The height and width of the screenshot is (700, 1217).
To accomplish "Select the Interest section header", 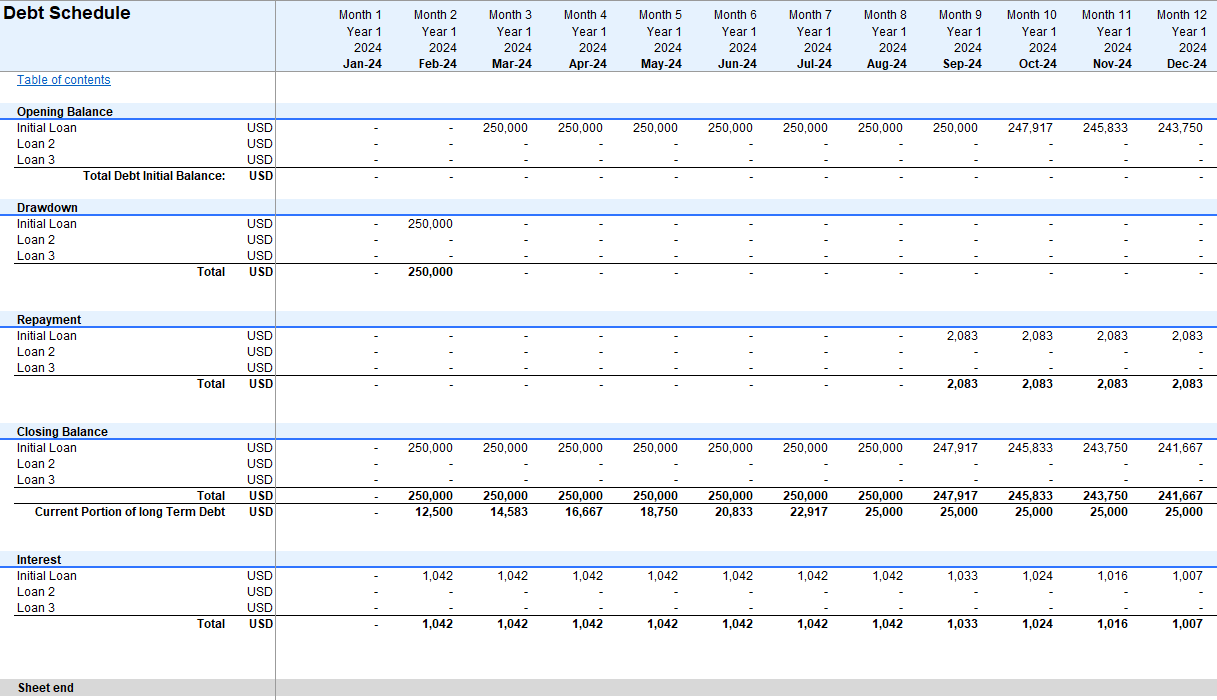I will [x=39, y=560].
